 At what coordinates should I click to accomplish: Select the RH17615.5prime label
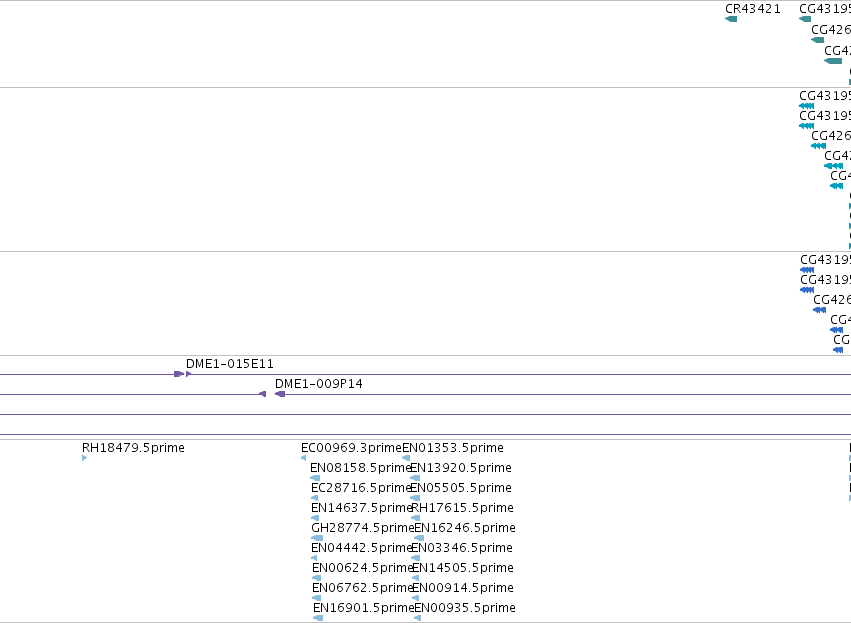click(462, 508)
